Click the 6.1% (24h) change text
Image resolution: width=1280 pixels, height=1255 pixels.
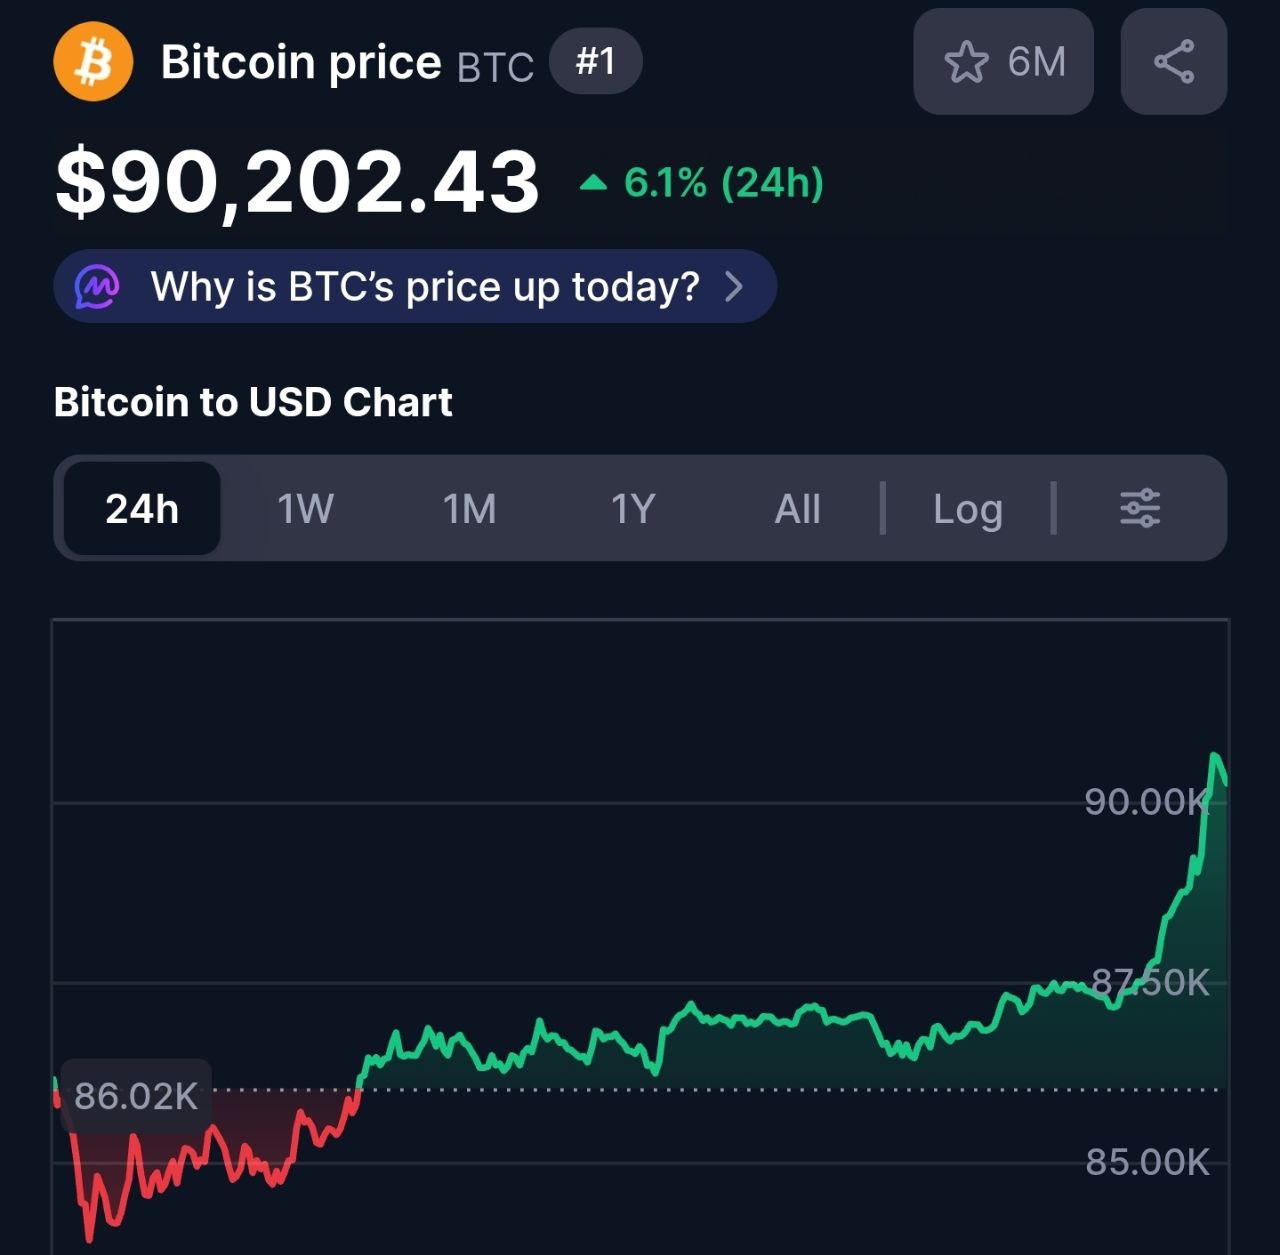point(723,183)
